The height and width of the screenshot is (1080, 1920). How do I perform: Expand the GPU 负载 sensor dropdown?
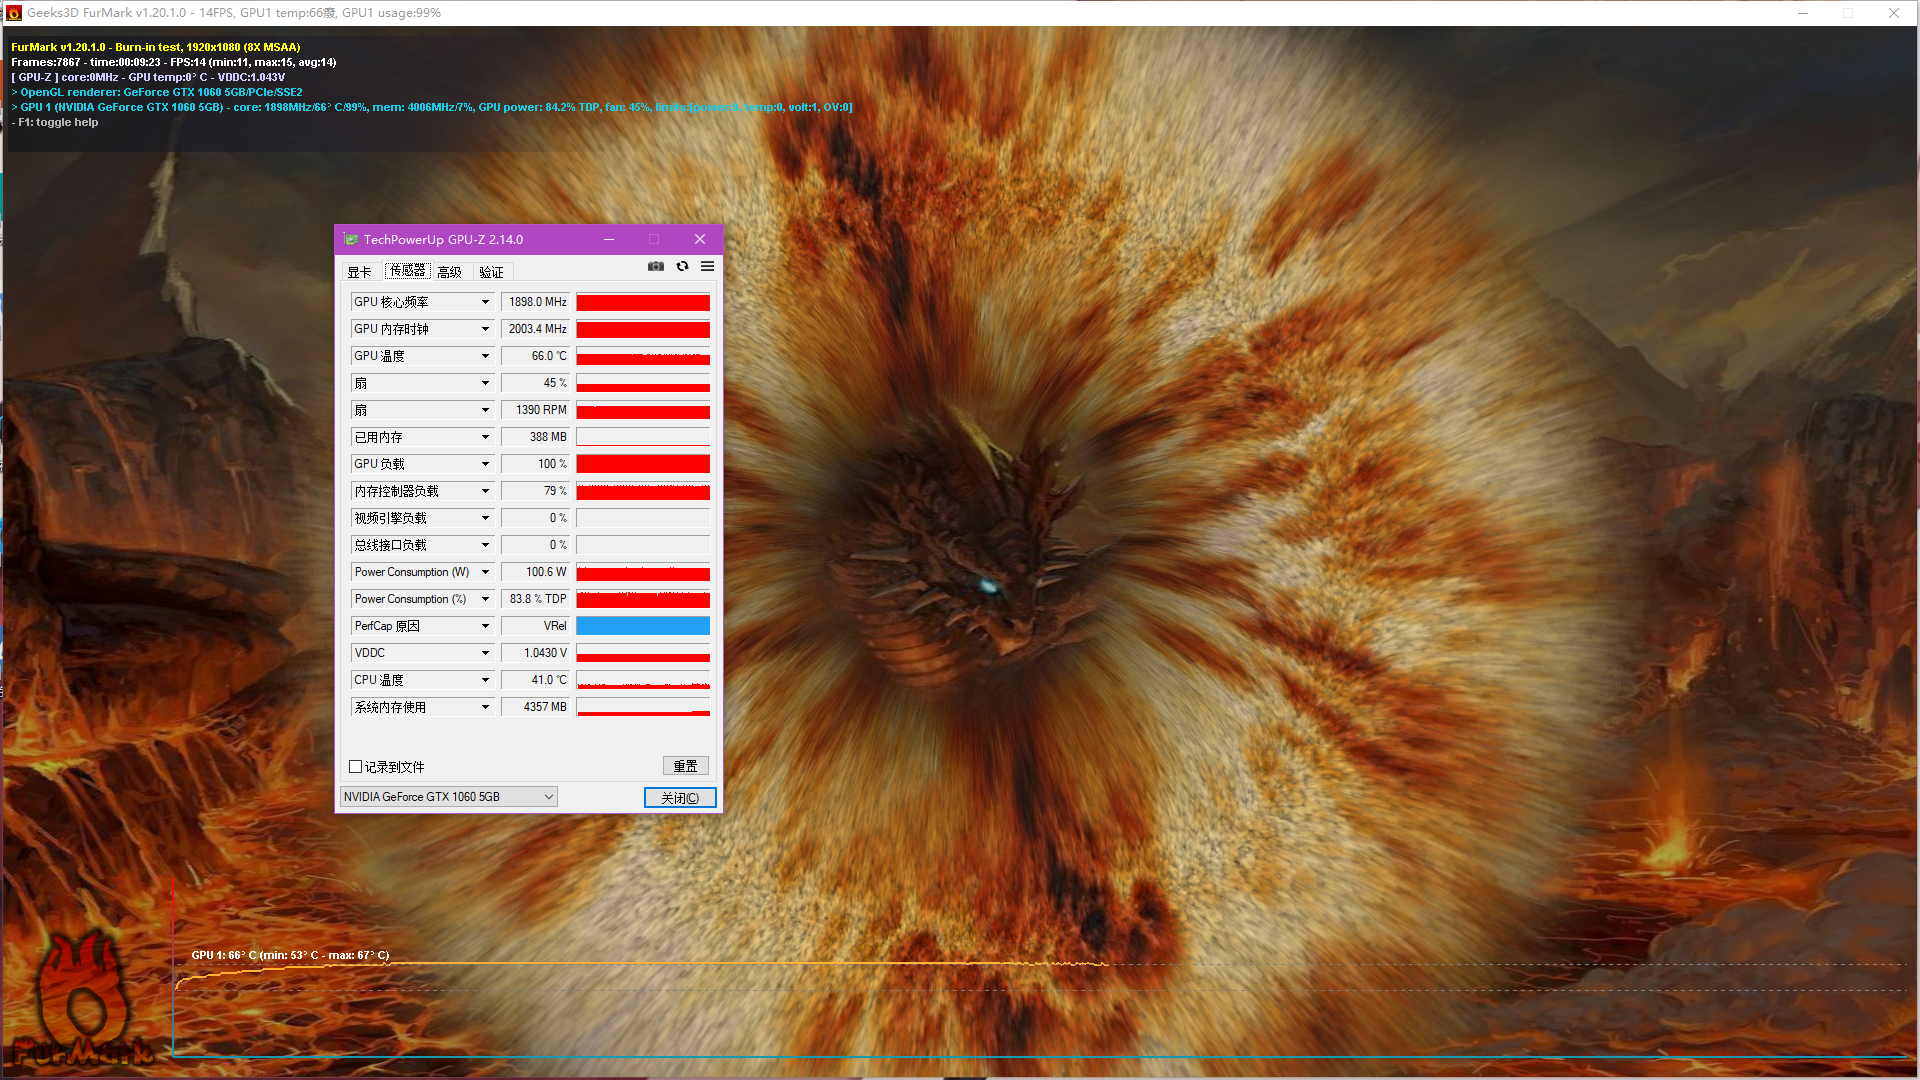[x=486, y=464]
